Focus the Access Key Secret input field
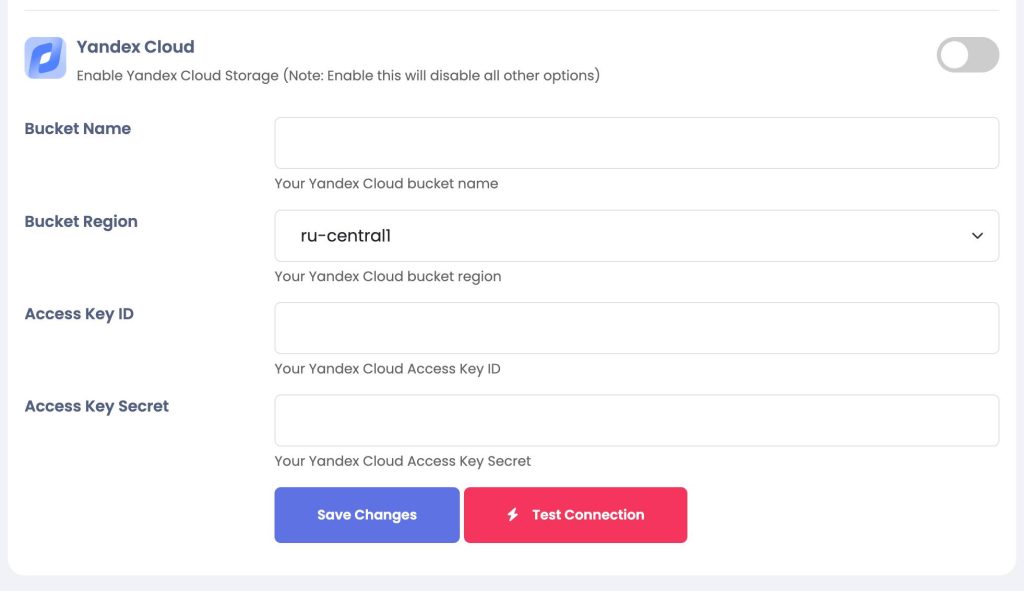This screenshot has height=591, width=1024. 636,421
